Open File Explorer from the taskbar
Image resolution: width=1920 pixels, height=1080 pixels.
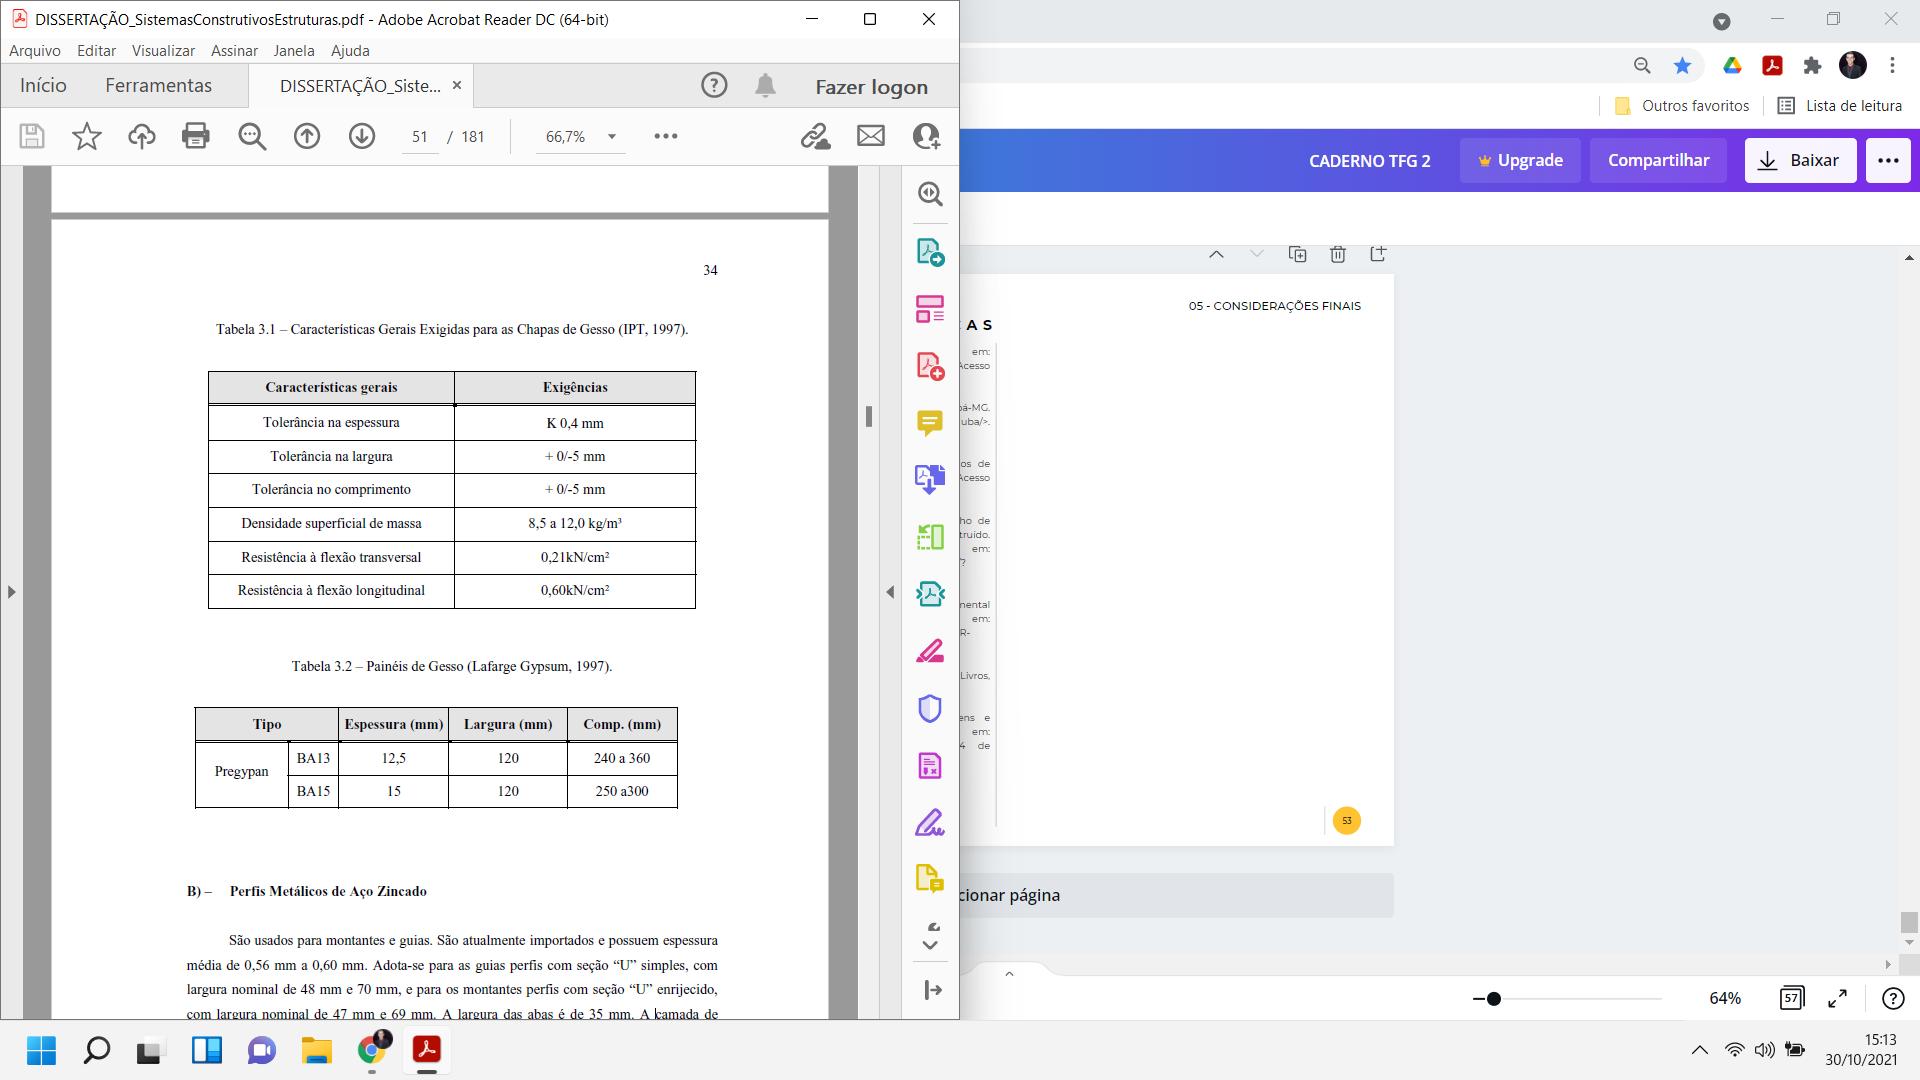pyautogui.click(x=316, y=1050)
